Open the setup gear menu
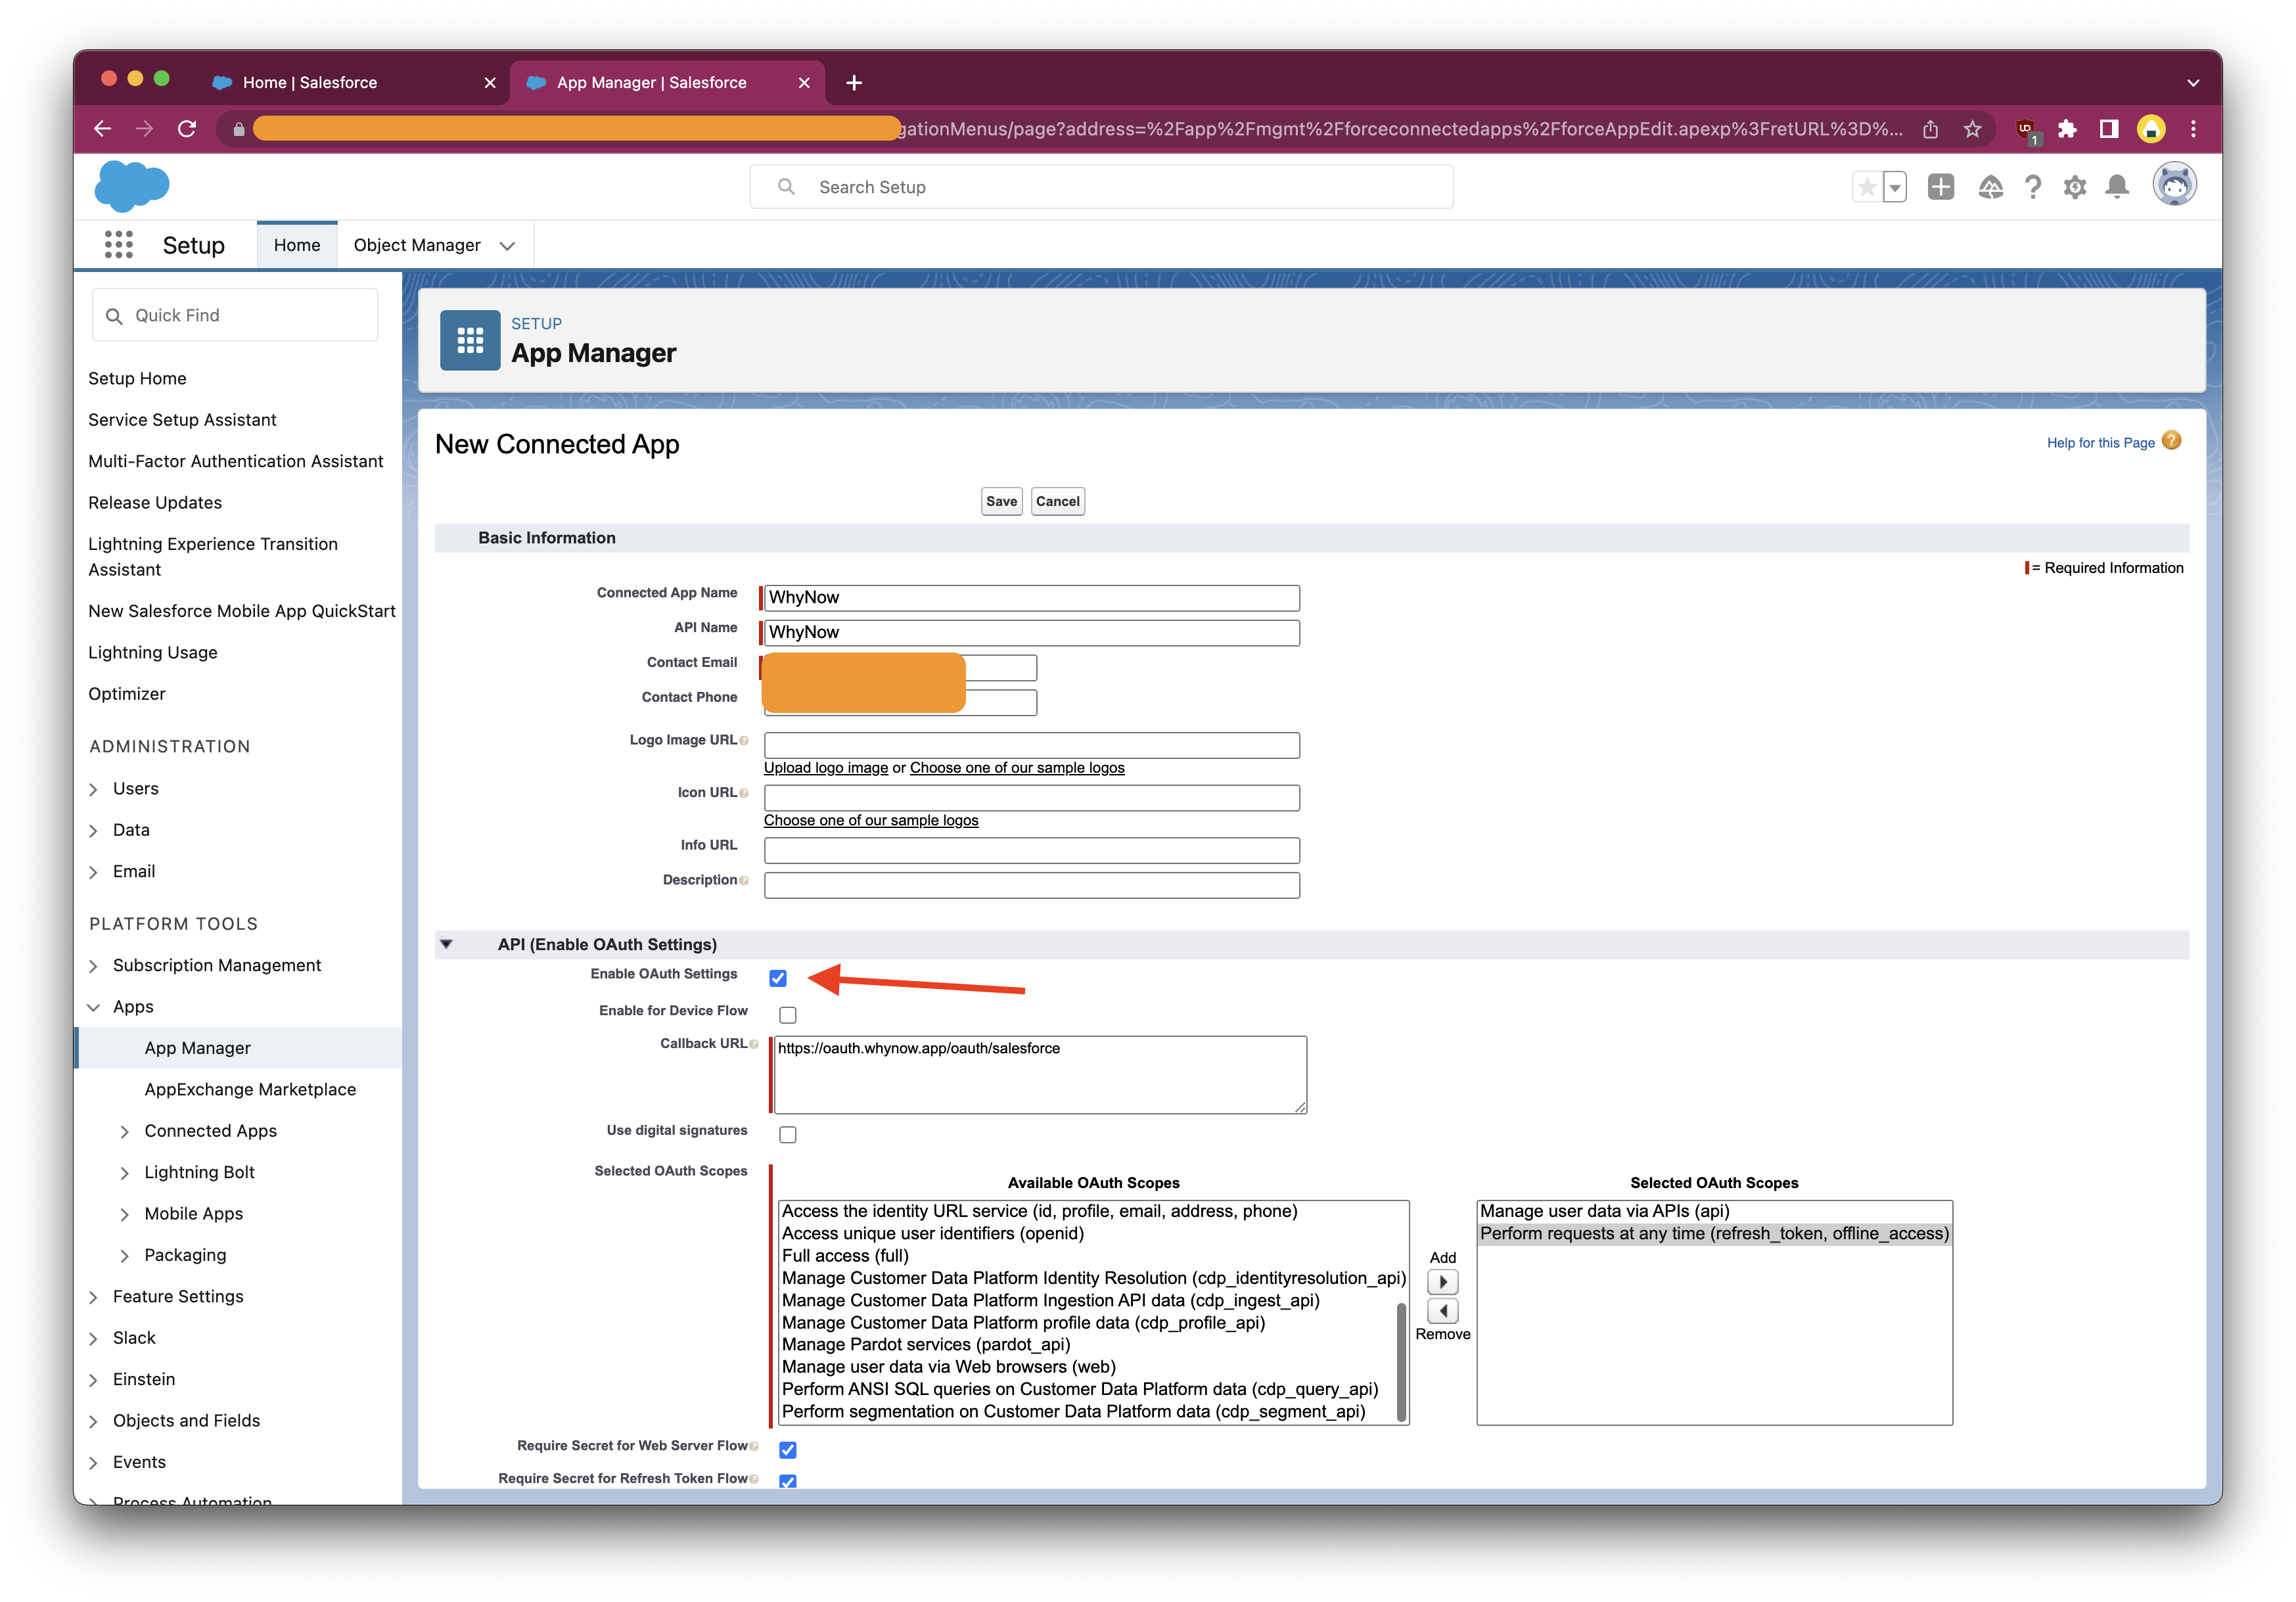This screenshot has width=2296, height=1602. pyautogui.click(x=2075, y=187)
